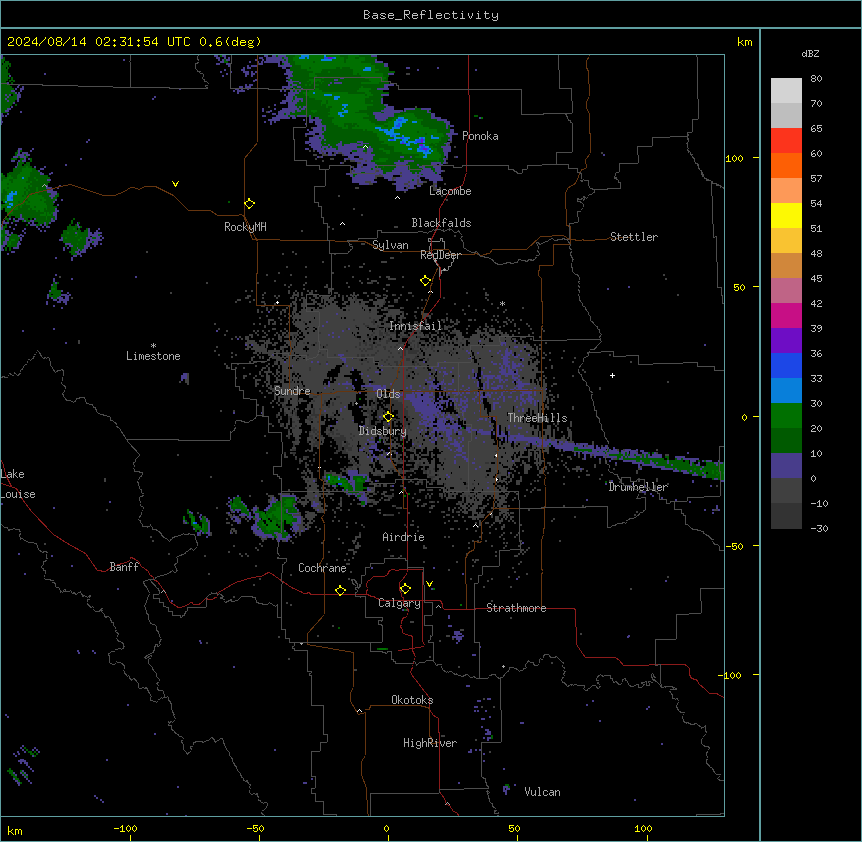Click the dBZ legend heading
Image resolution: width=862 pixels, height=842 pixels.
coord(810,53)
